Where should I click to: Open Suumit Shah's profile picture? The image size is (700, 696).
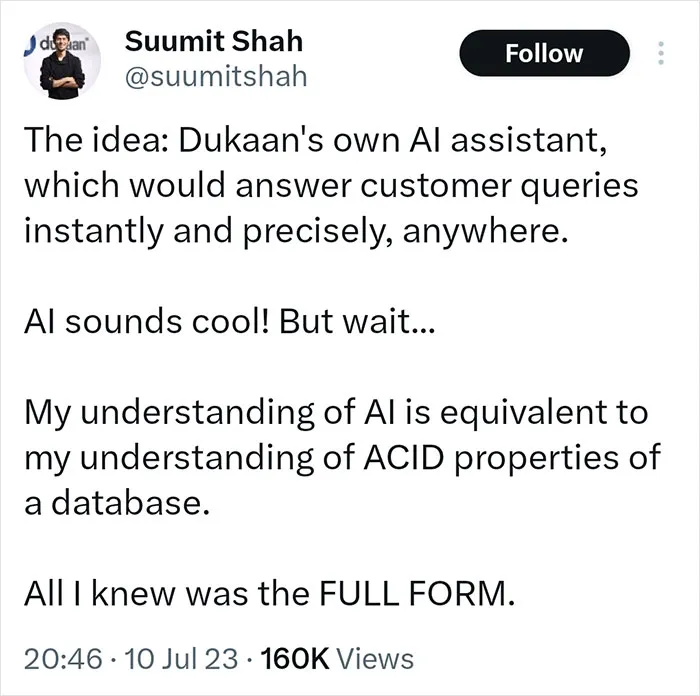62,61
